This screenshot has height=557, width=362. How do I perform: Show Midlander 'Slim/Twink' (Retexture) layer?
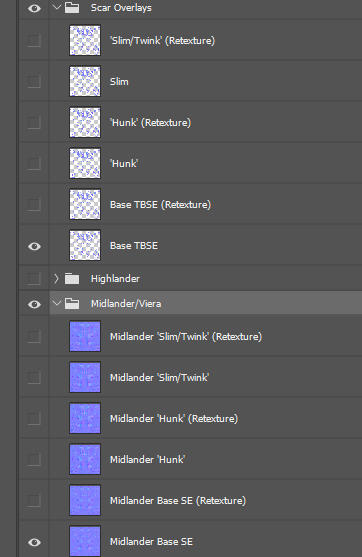pos(34,336)
